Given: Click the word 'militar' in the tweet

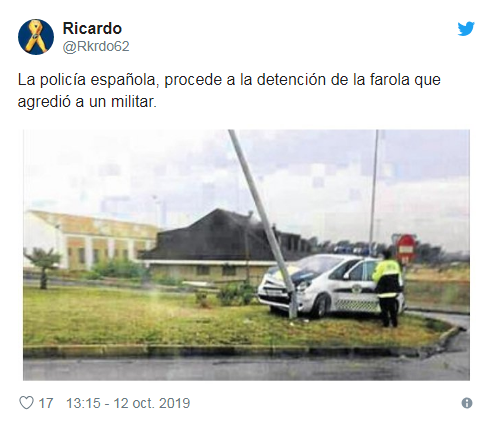Looking at the screenshot, I should pyautogui.click(x=134, y=101).
